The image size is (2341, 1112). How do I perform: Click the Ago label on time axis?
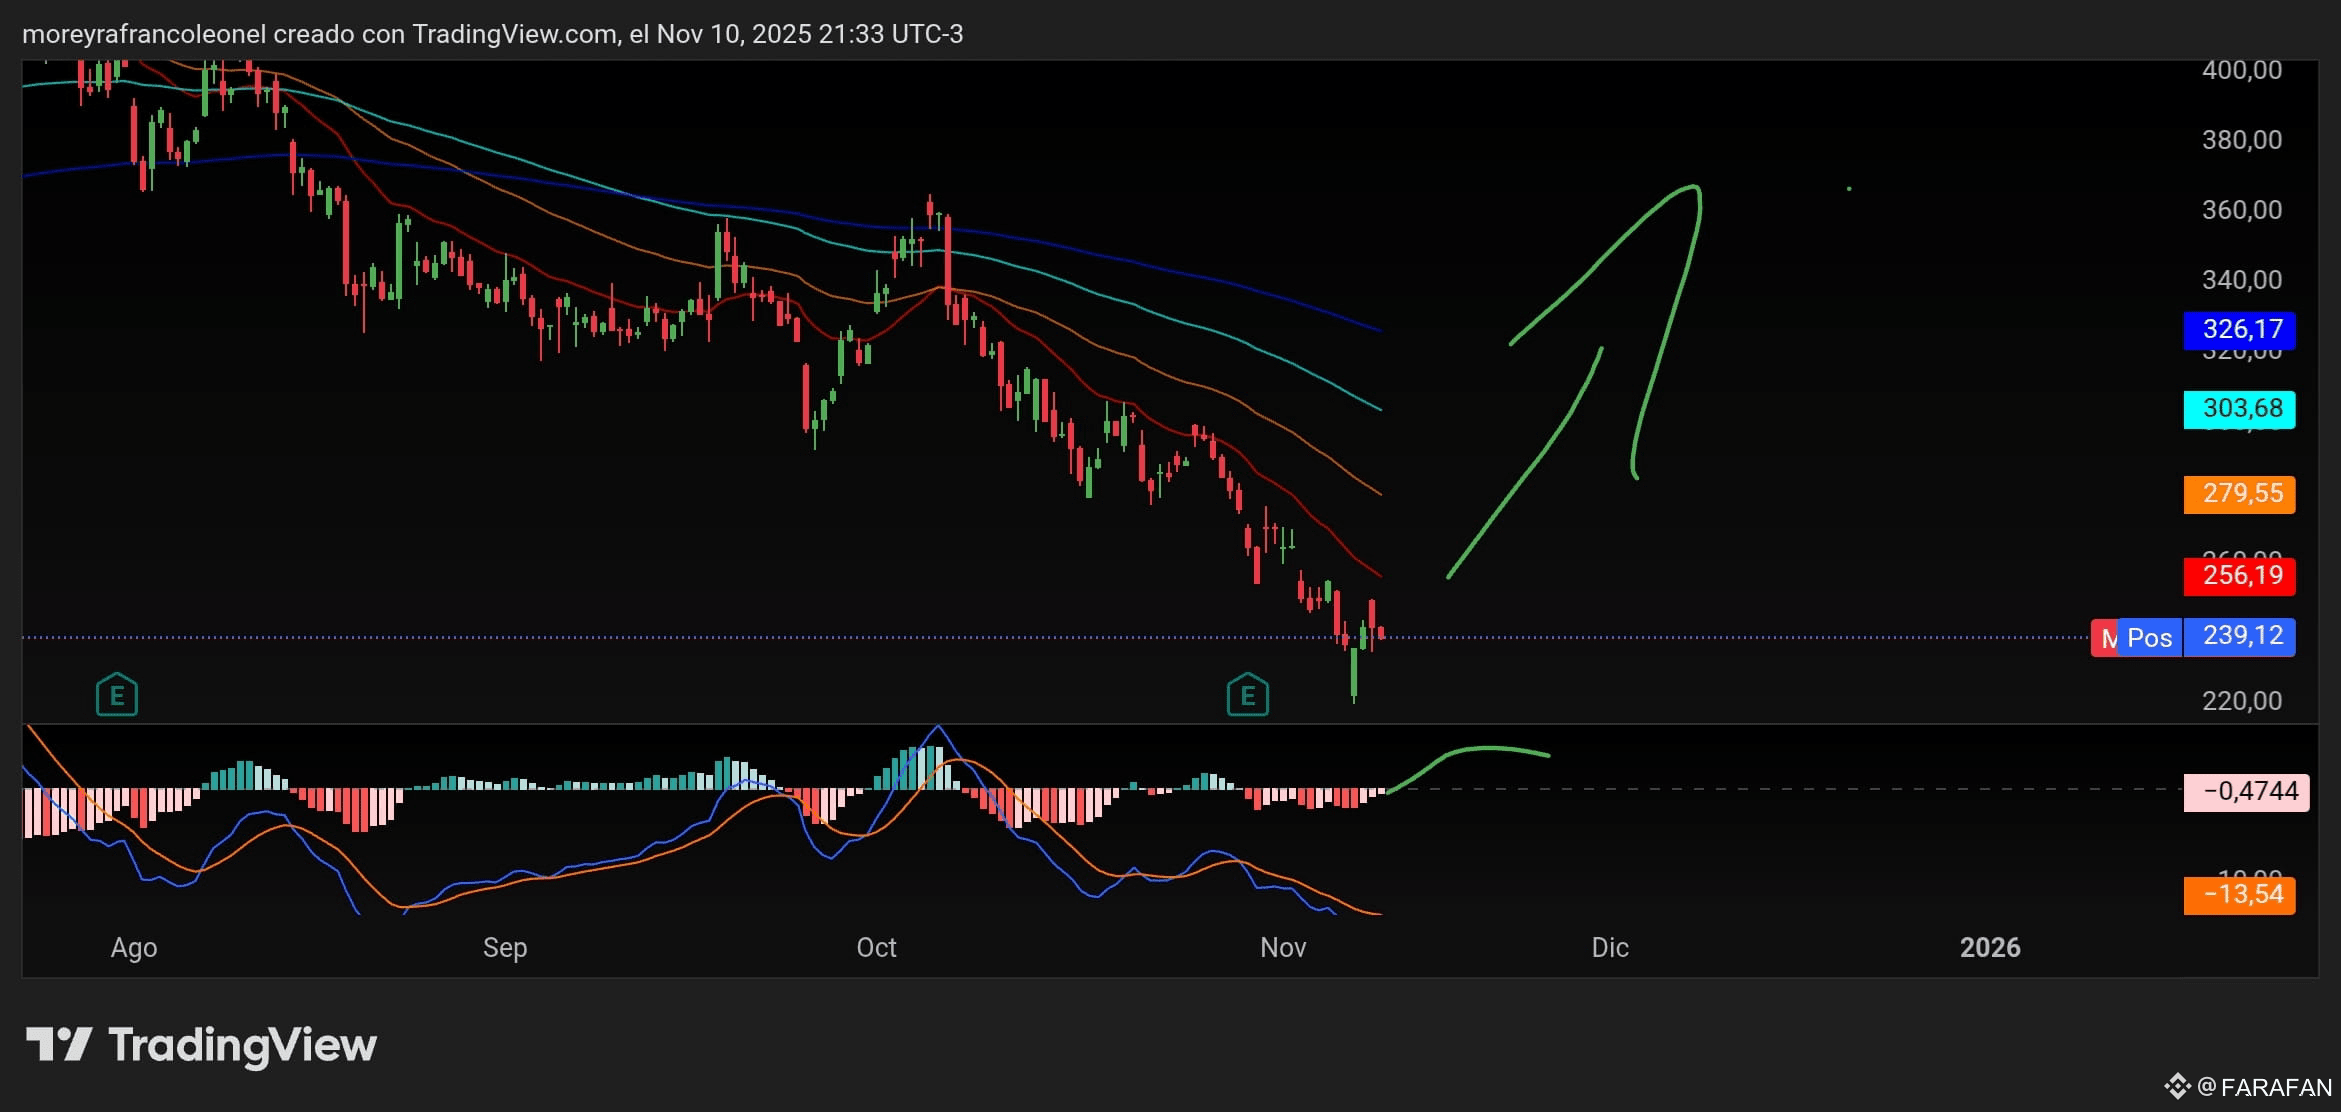[x=134, y=948]
